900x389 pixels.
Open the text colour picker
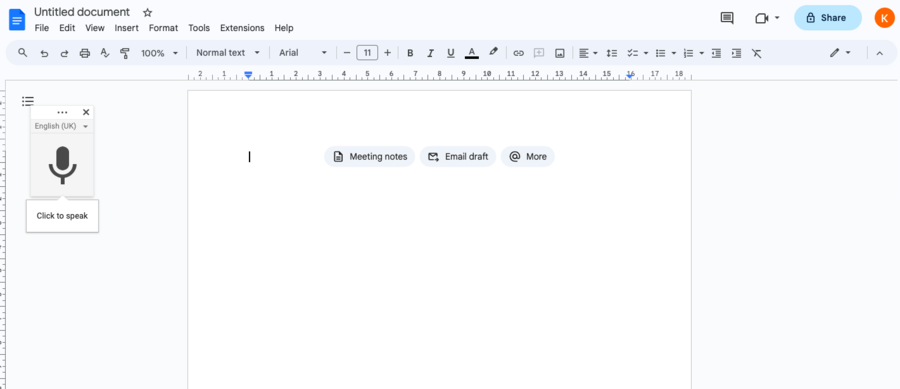[471, 53]
